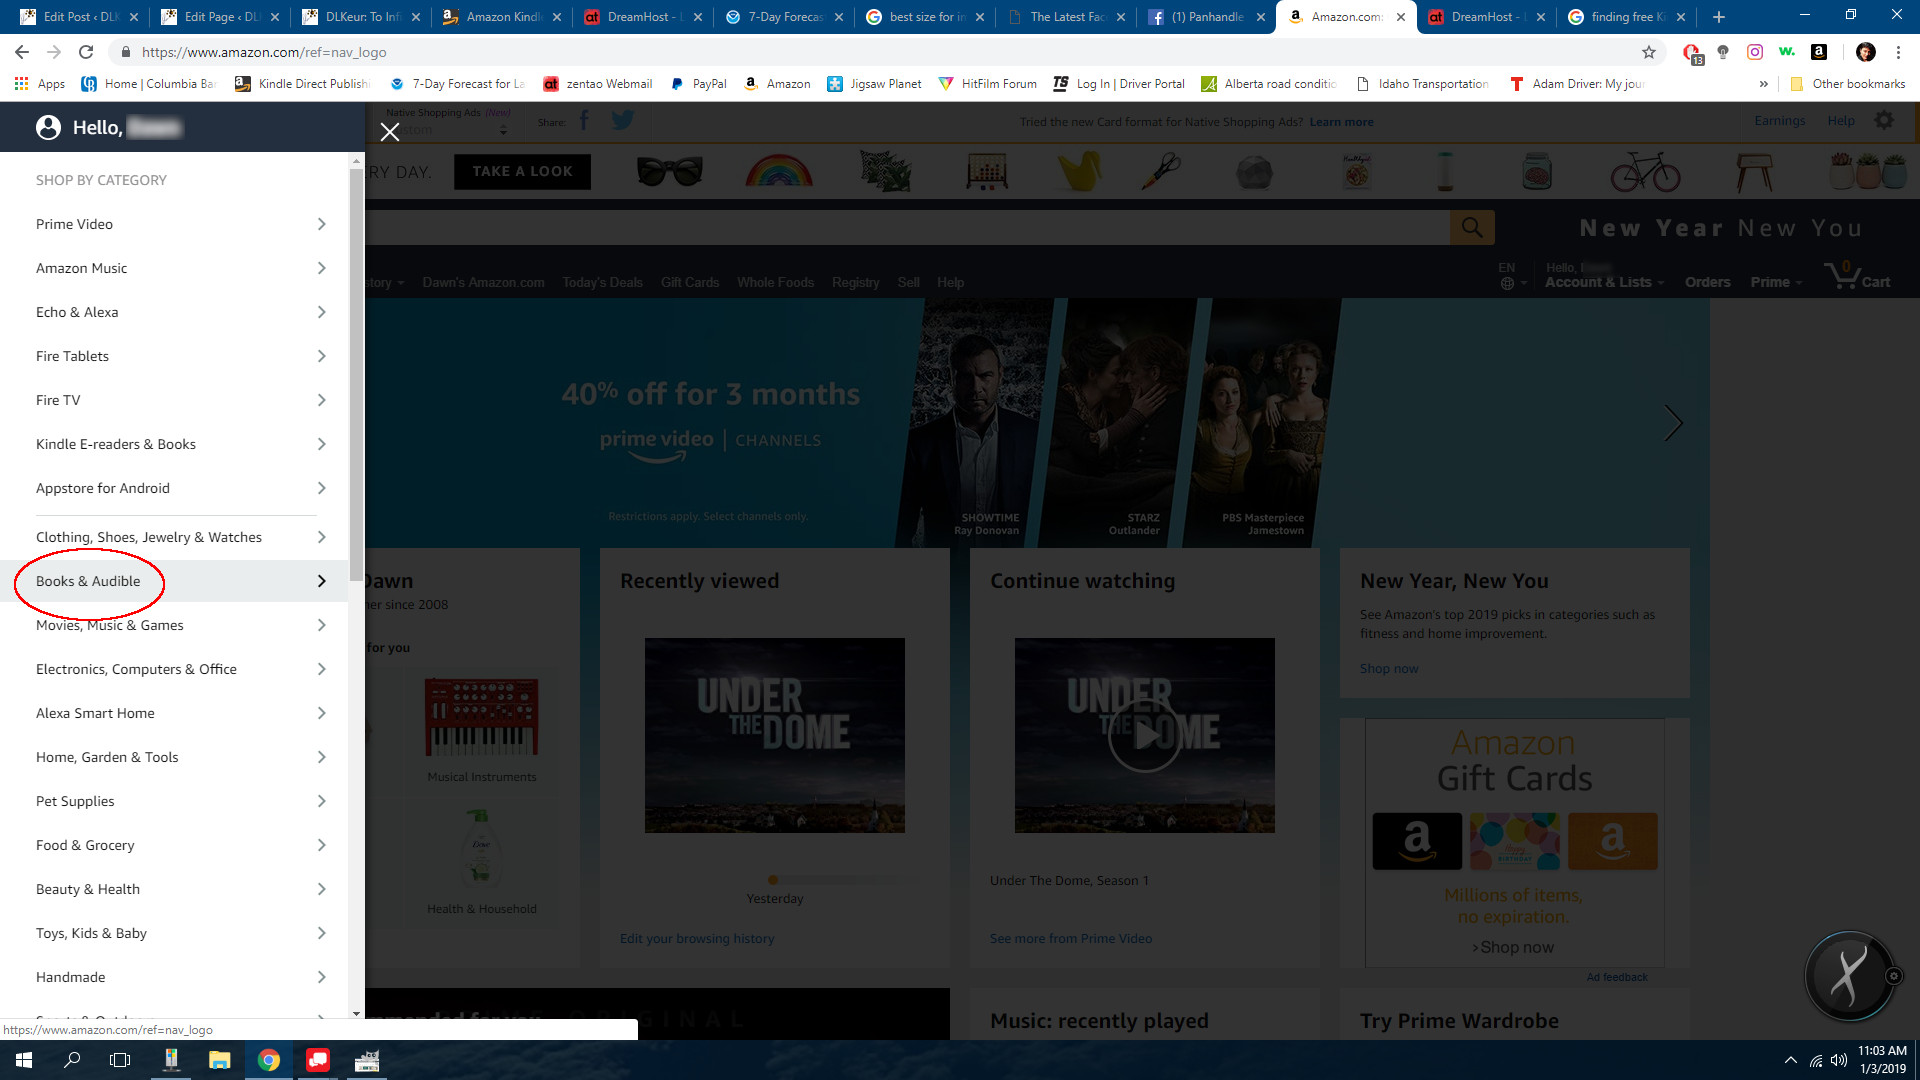The image size is (1920, 1080).
Task: Play the Under The Dome video
Action: tap(1144, 735)
